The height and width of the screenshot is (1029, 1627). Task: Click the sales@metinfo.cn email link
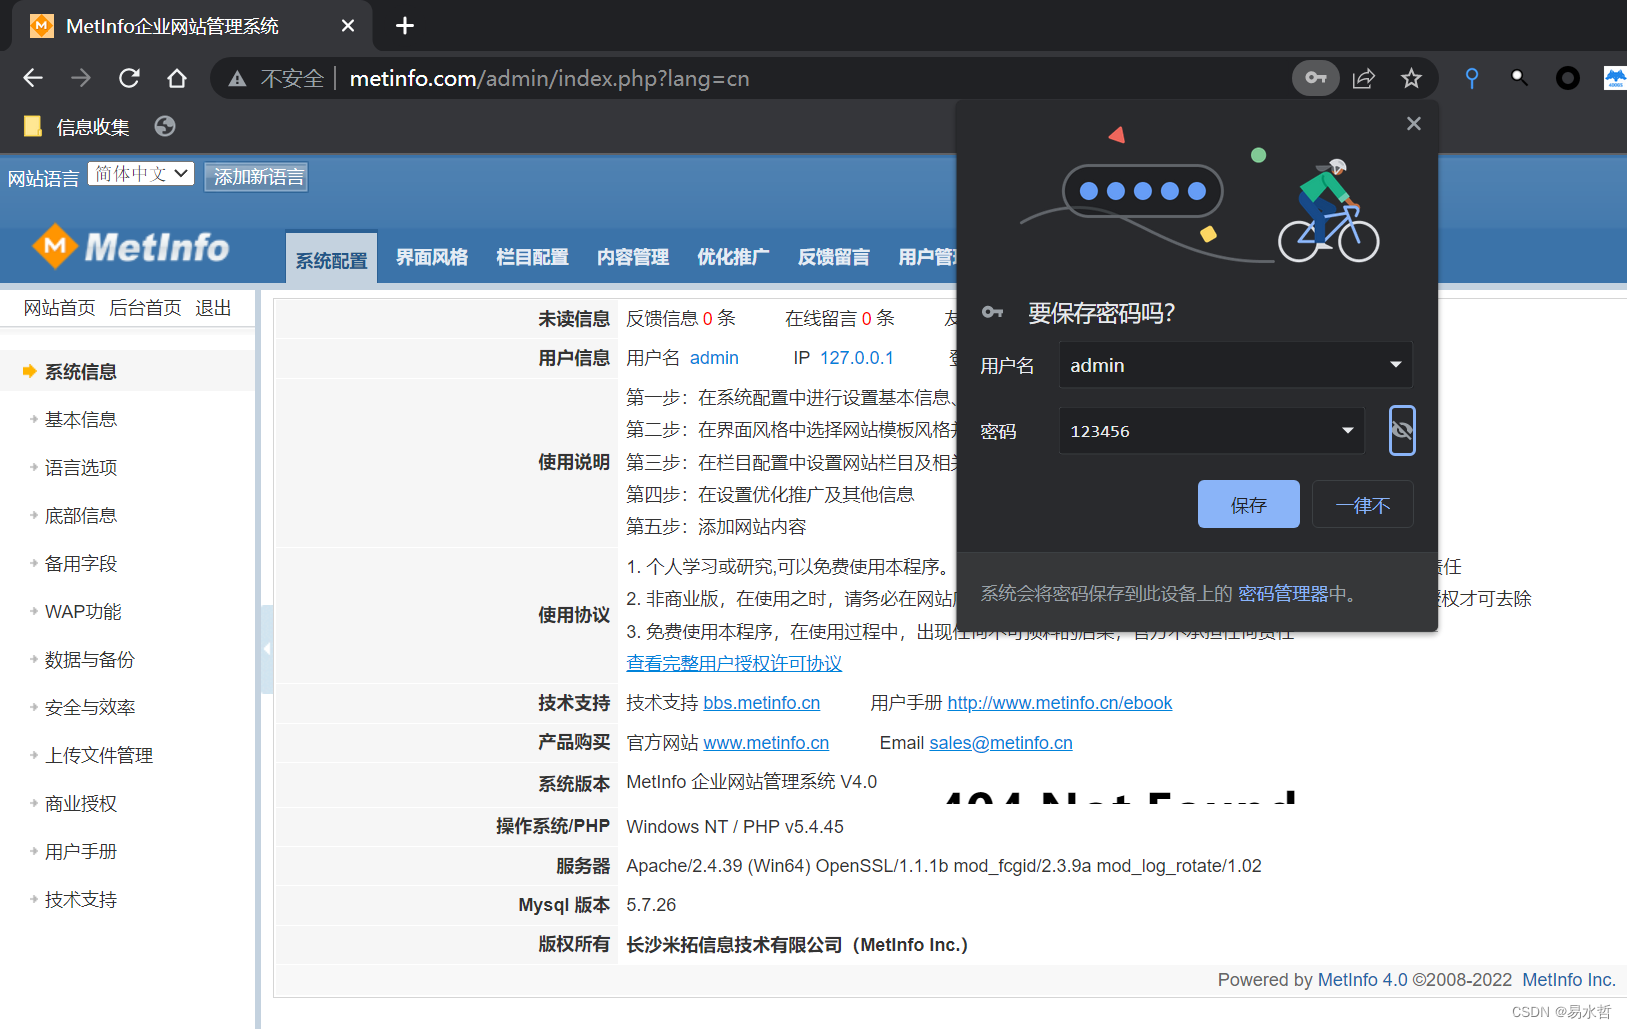tap(1001, 743)
